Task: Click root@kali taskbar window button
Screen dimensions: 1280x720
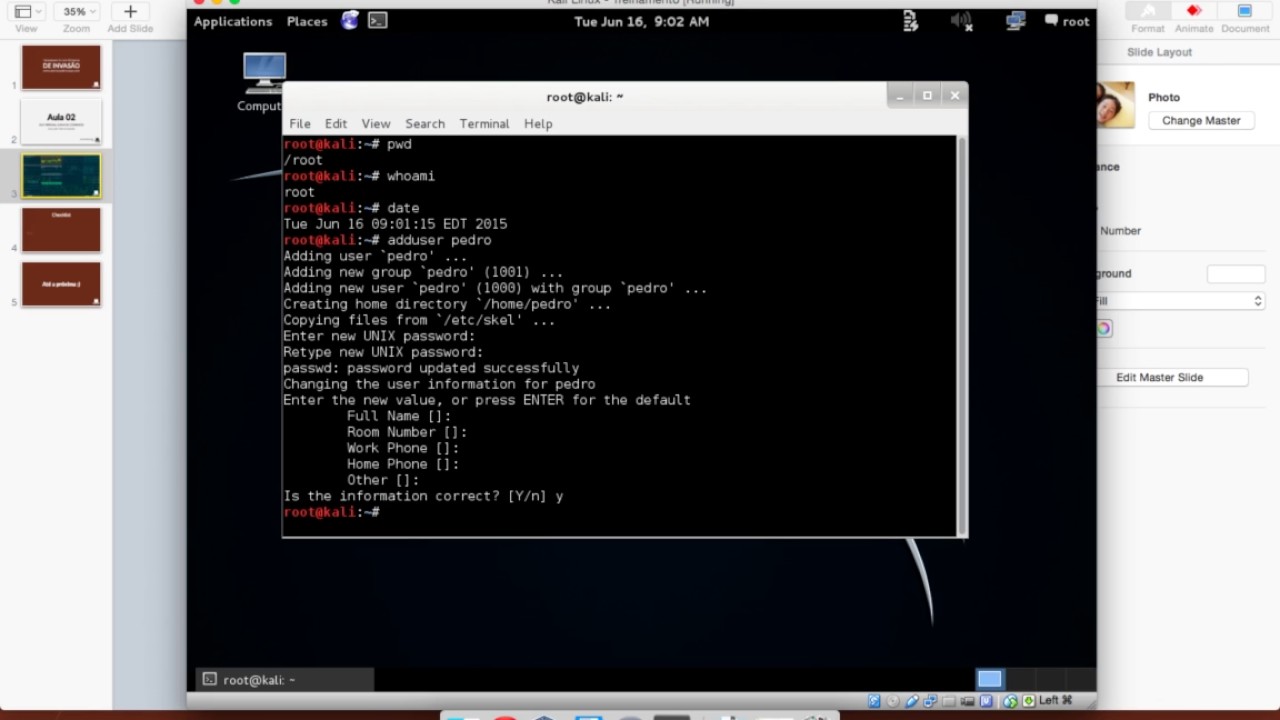Action: coord(284,680)
